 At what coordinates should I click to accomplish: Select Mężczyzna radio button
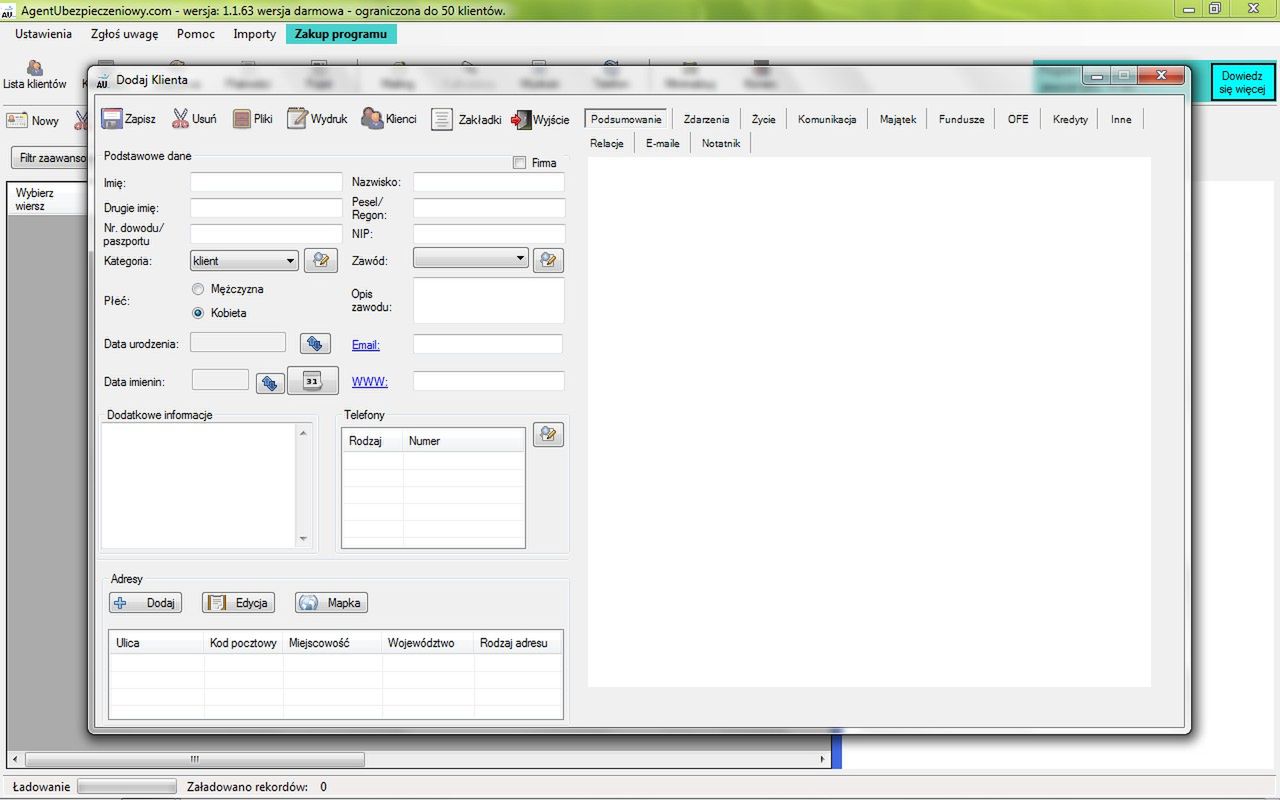tap(198, 289)
